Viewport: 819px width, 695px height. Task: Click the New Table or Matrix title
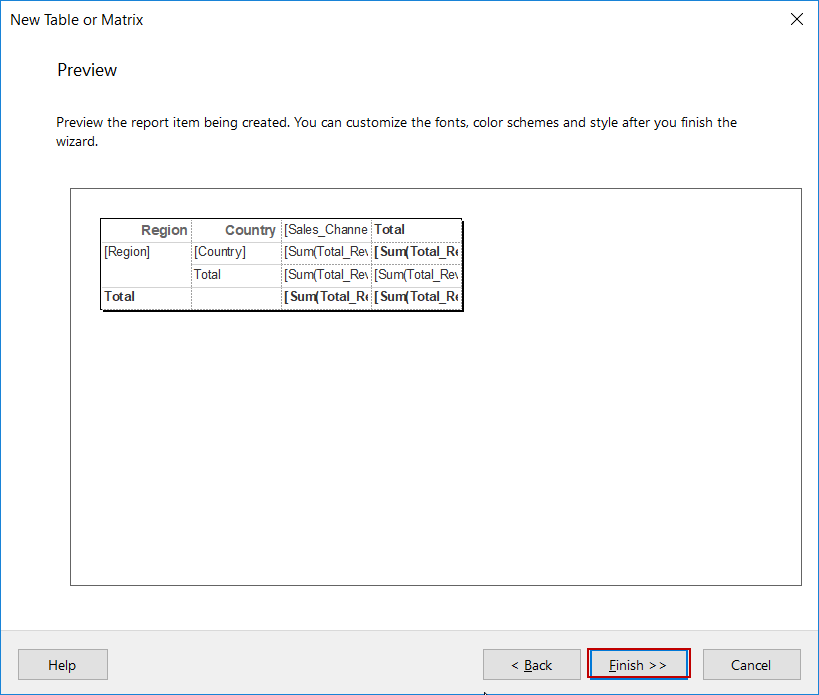pyautogui.click(x=76, y=19)
